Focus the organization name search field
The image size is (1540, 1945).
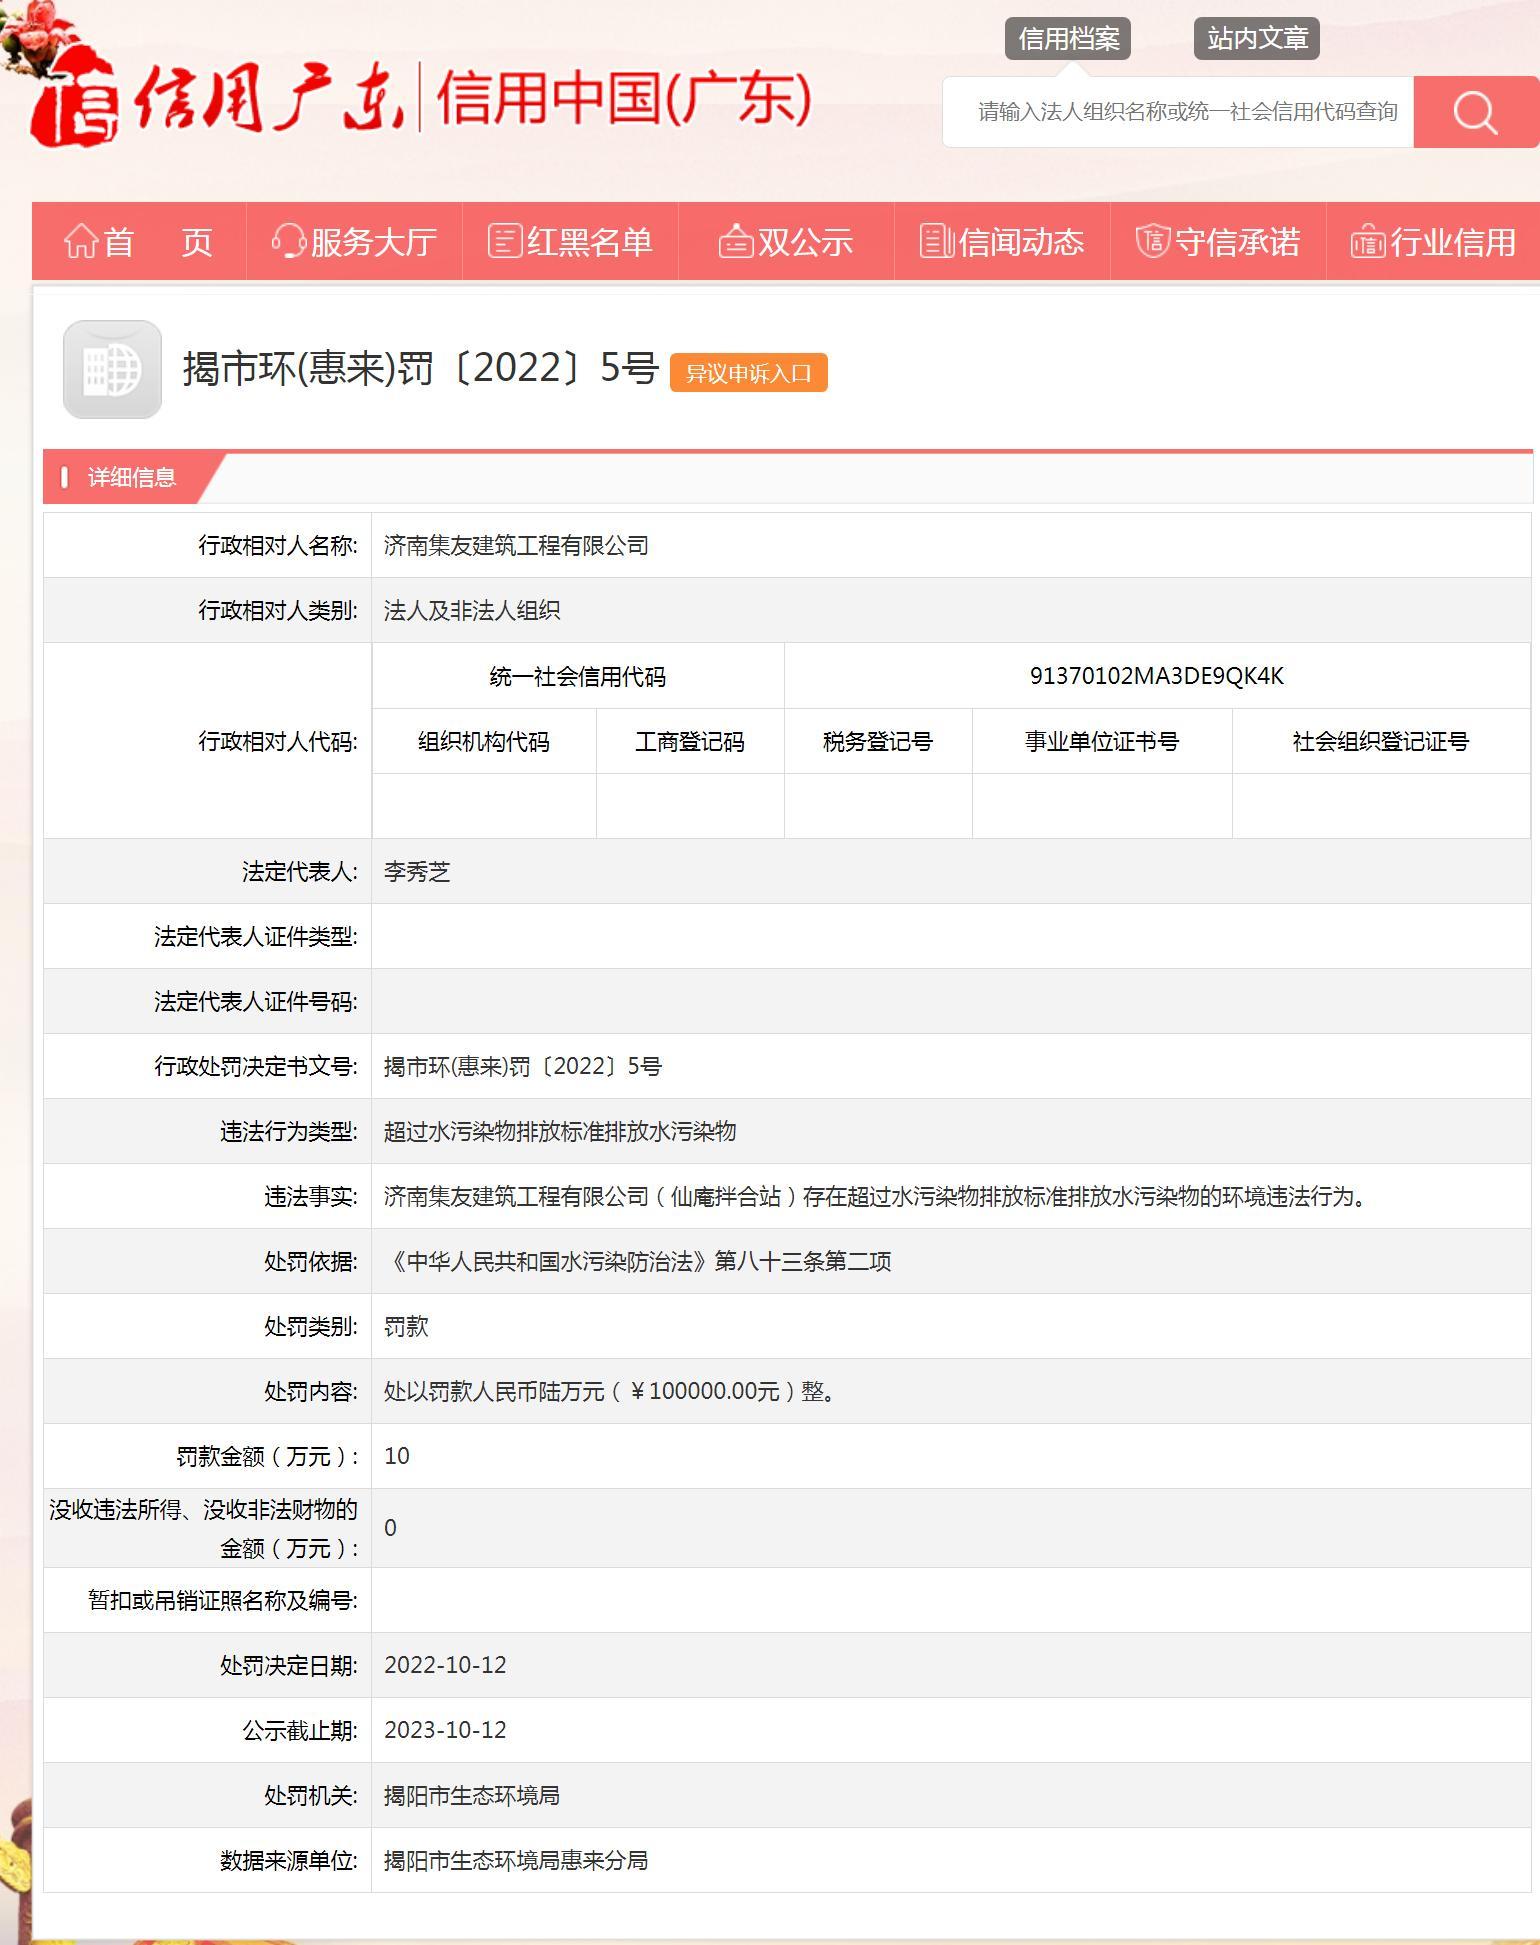[x=1178, y=112]
